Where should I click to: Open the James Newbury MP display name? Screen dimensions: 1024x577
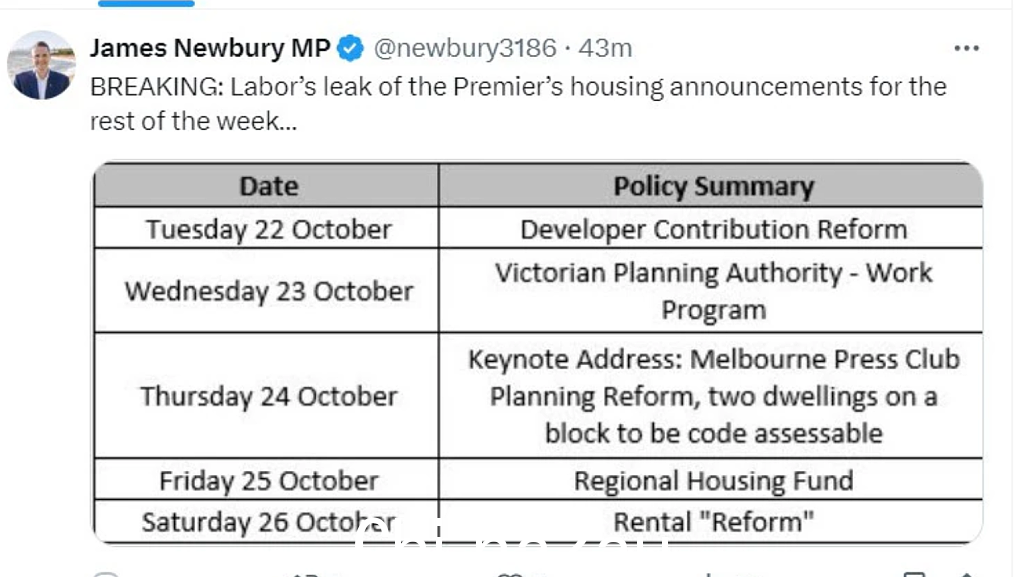210,48
